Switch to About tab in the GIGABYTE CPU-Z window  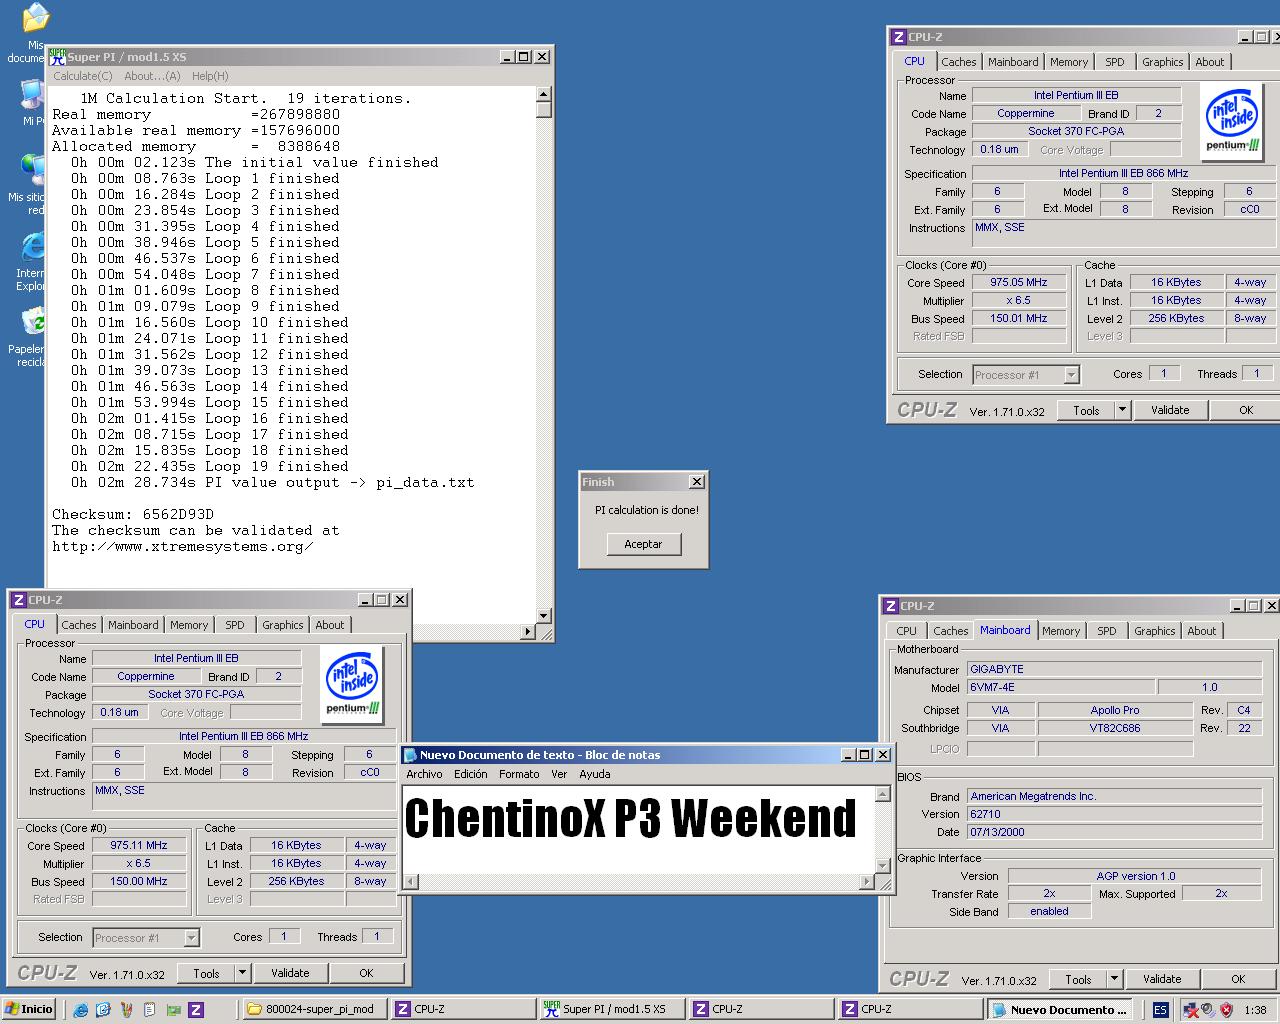pos(1202,631)
